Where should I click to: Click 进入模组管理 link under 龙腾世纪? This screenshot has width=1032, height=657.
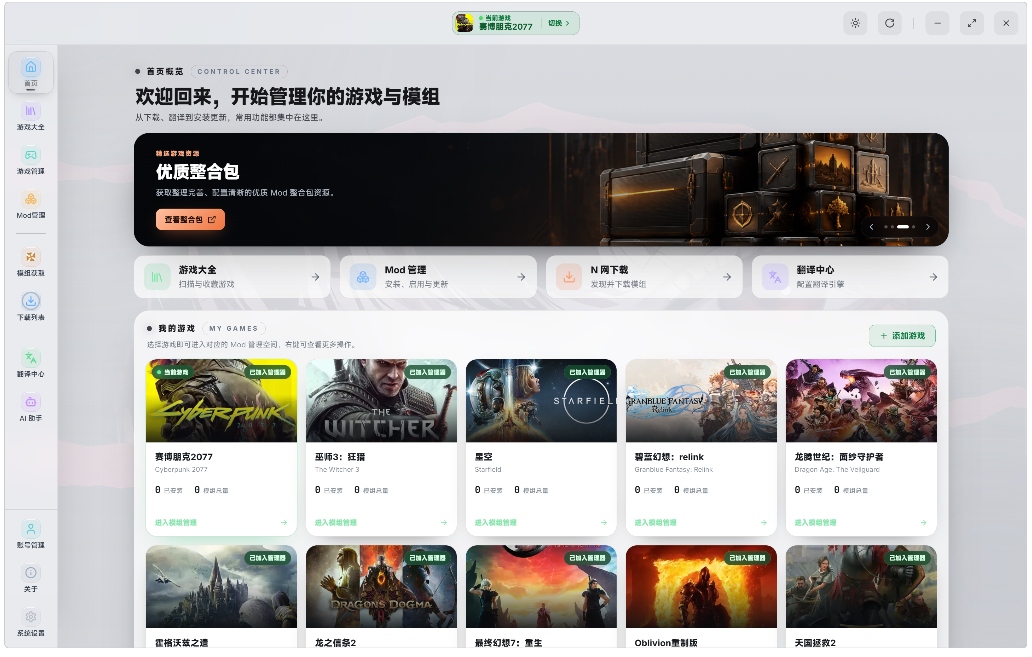(815, 523)
